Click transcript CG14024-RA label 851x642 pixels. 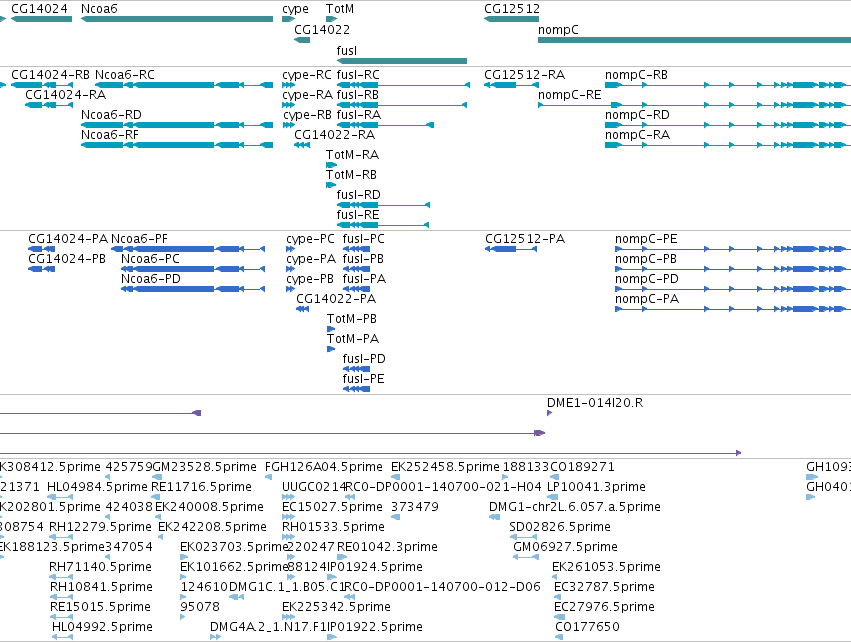(x=66, y=94)
